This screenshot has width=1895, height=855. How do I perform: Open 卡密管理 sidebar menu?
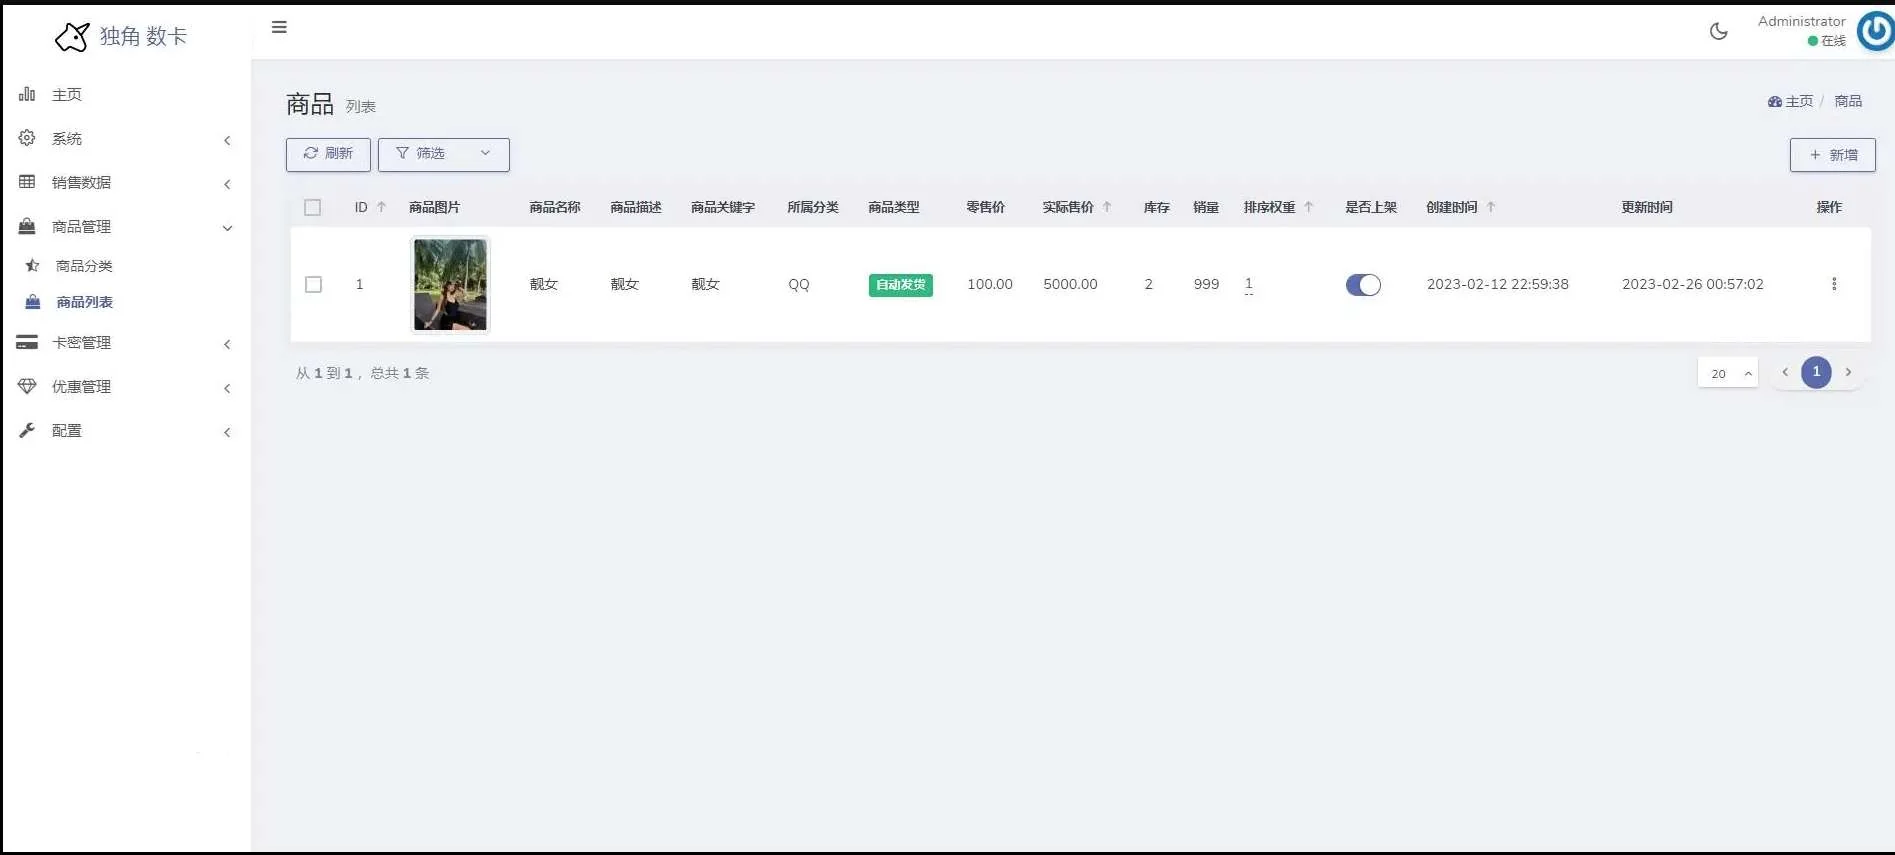pyautogui.click(x=81, y=342)
